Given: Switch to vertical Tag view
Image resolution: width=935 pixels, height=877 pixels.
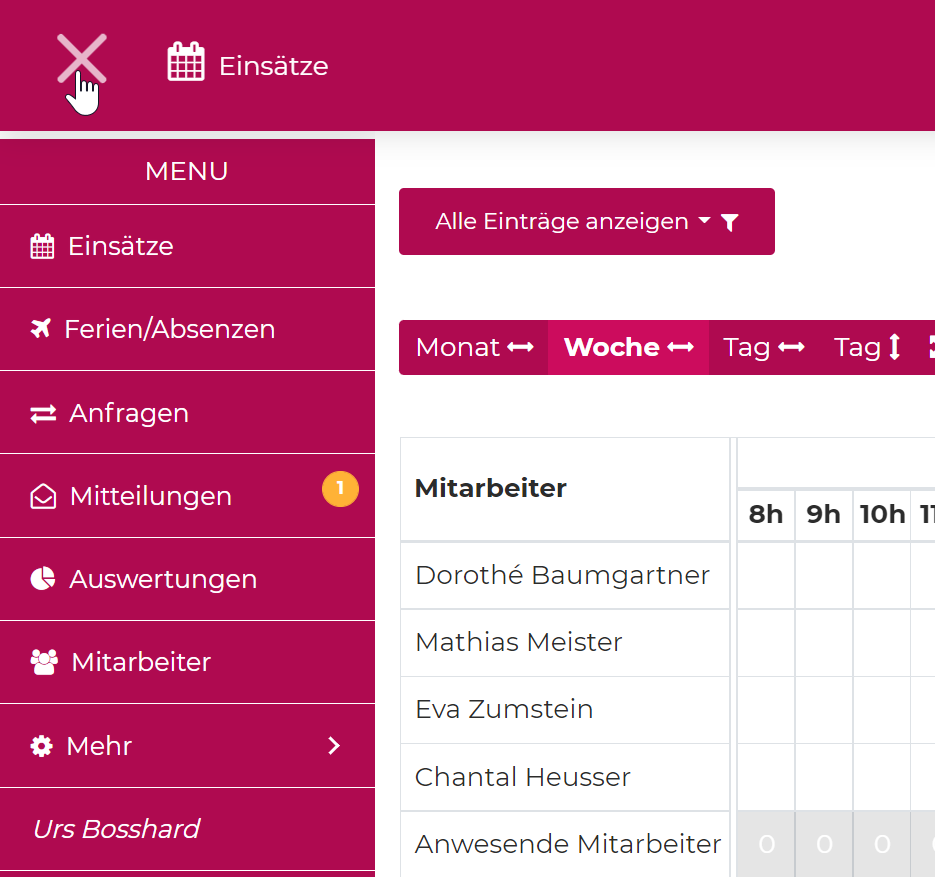Looking at the screenshot, I should pos(867,347).
